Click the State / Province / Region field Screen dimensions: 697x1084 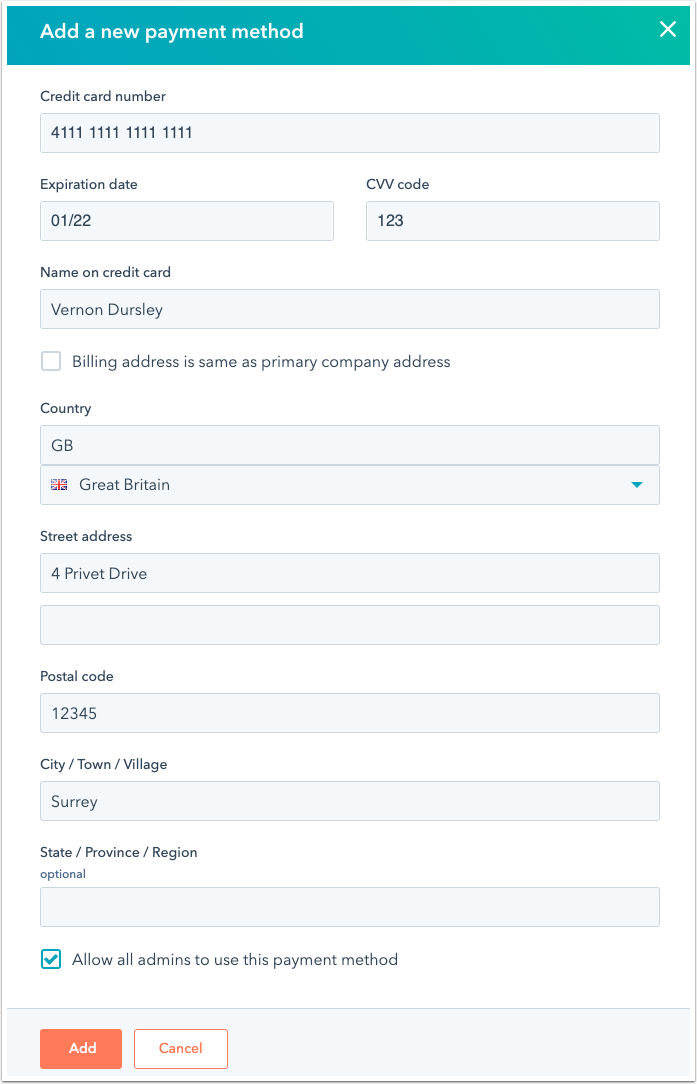point(349,907)
